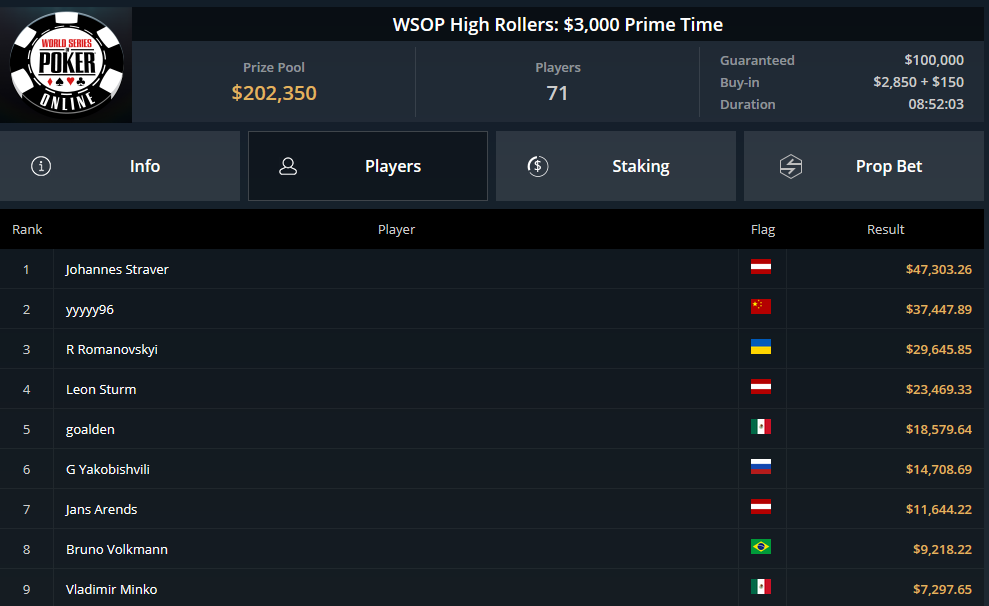Click the Ukraine flag for R Romanovskyi
Viewport: 989px width, 606px height.
[761, 347]
